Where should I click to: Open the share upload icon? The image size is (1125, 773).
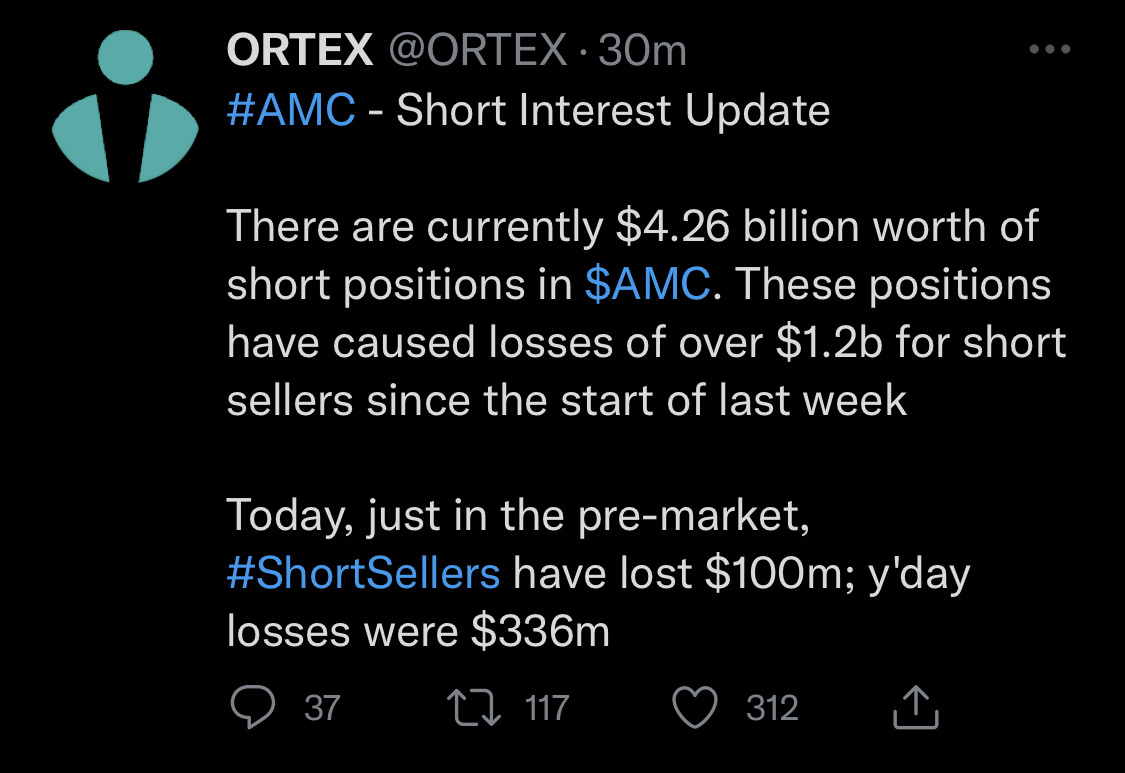click(x=915, y=708)
